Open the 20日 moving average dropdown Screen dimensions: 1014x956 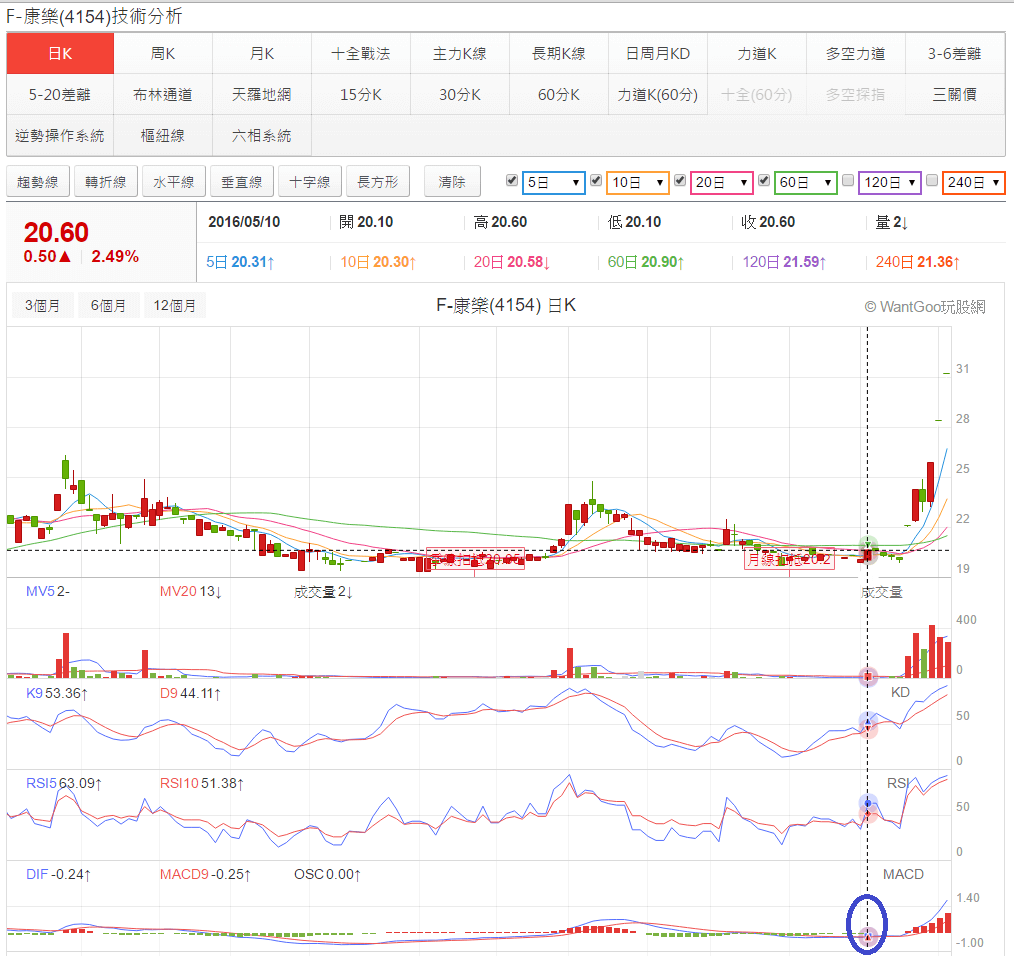pyautogui.click(x=721, y=183)
